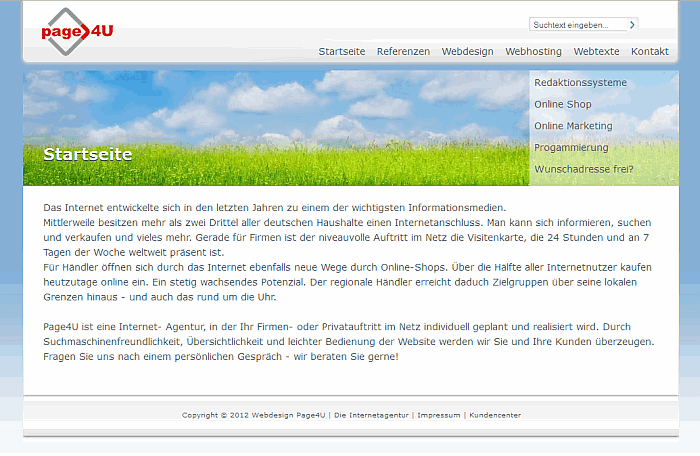Viewport: 700px width, 456px height.
Task: Open Online Marketing side link
Action: click(573, 126)
